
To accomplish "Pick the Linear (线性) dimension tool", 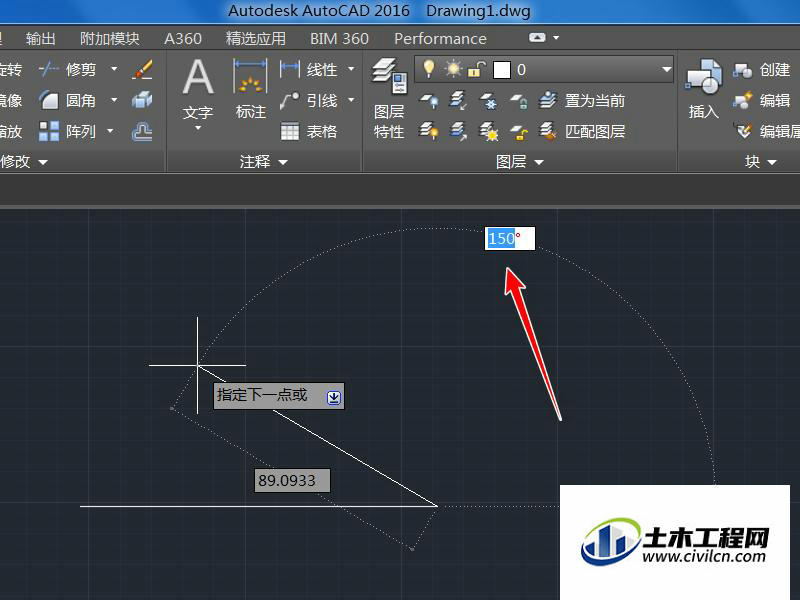I will tap(309, 69).
